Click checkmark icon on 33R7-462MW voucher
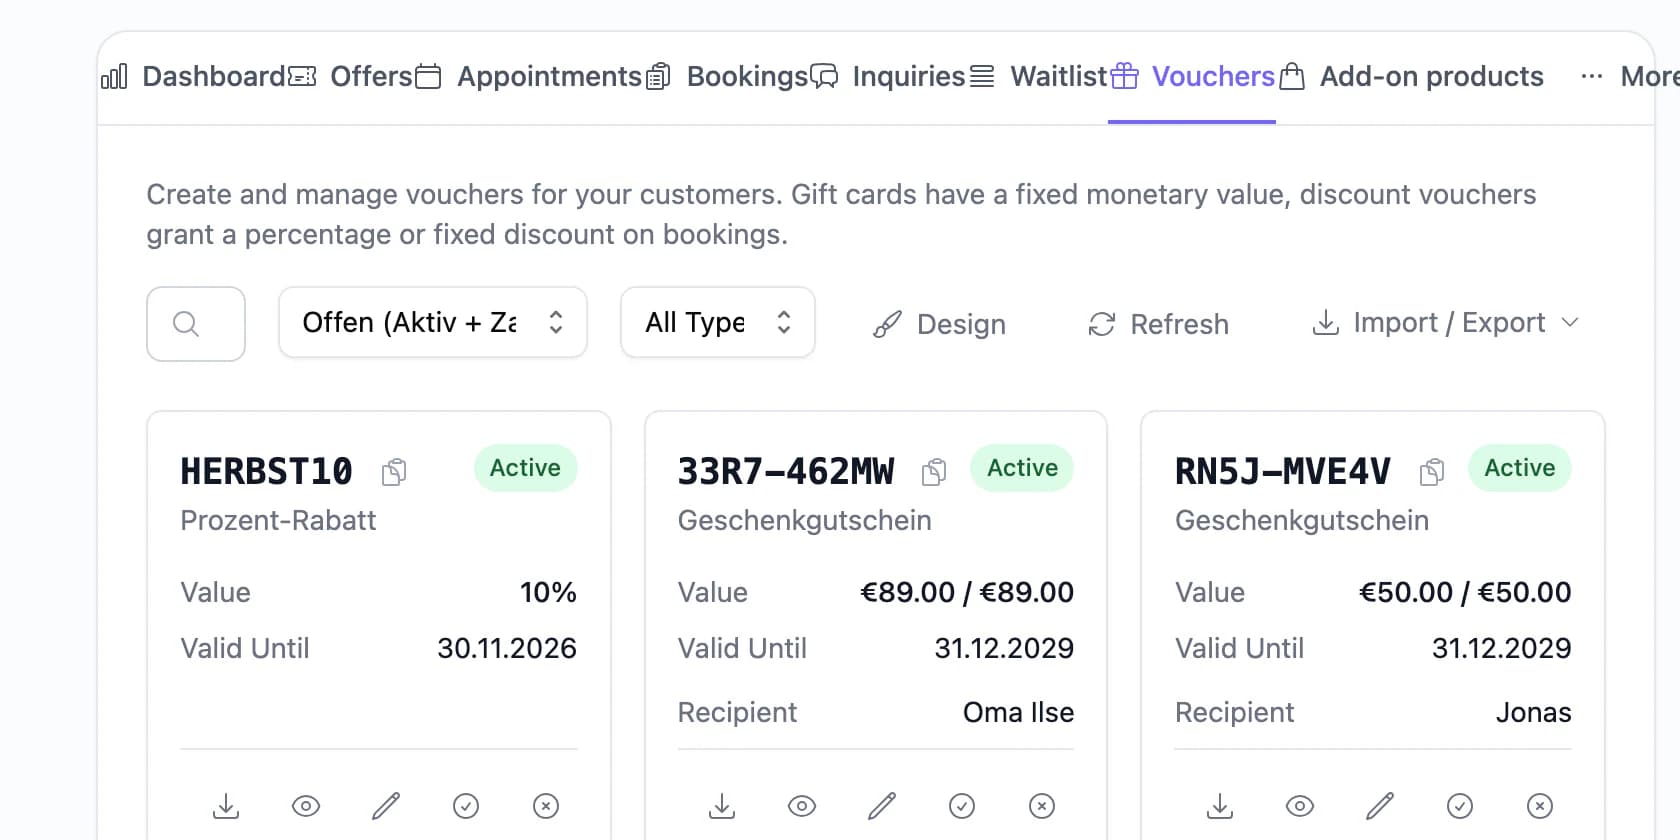 pos(962,806)
